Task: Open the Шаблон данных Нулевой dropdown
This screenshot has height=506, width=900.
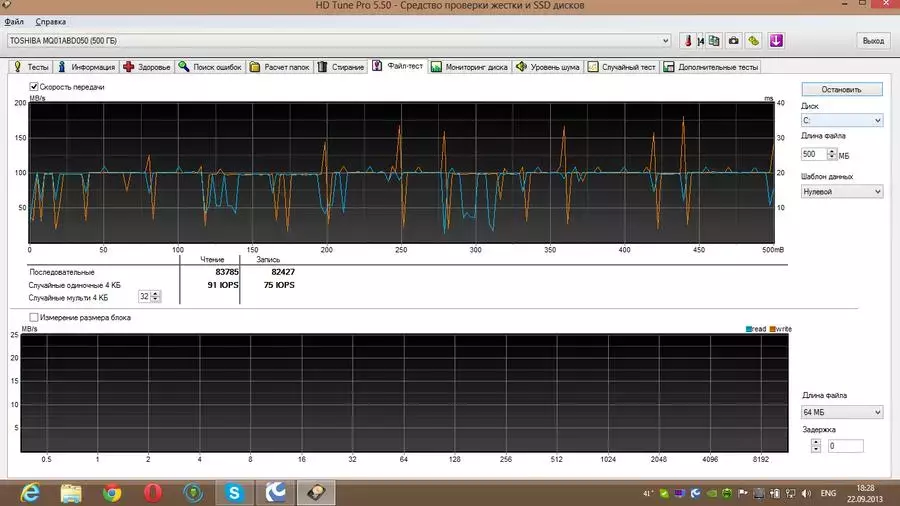Action: coord(841,192)
